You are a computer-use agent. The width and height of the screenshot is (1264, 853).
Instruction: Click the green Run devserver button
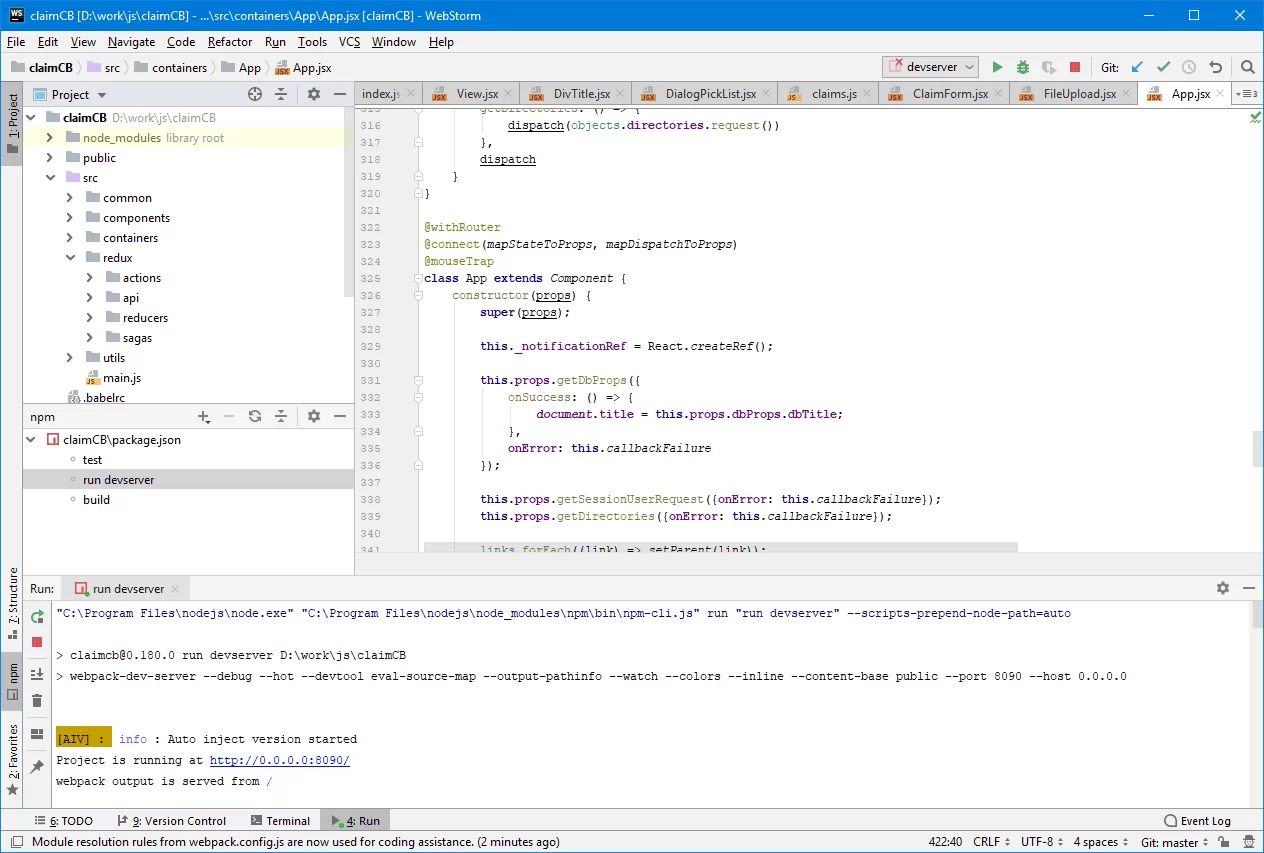coord(997,67)
